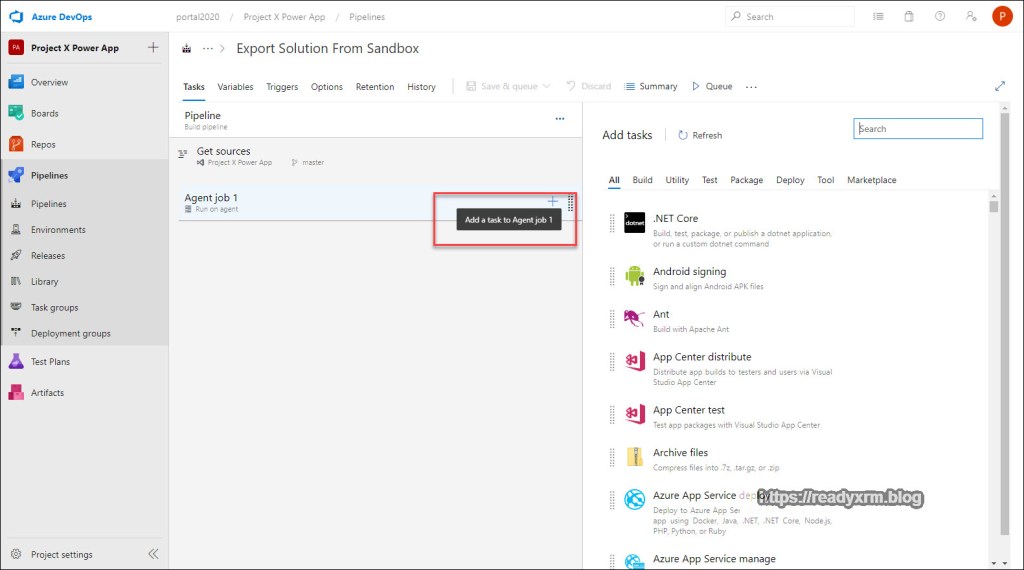Screen dimensions: 1024x570
Task: Click the plus icon on Agent job 1
Action: (x=553, y=201)
